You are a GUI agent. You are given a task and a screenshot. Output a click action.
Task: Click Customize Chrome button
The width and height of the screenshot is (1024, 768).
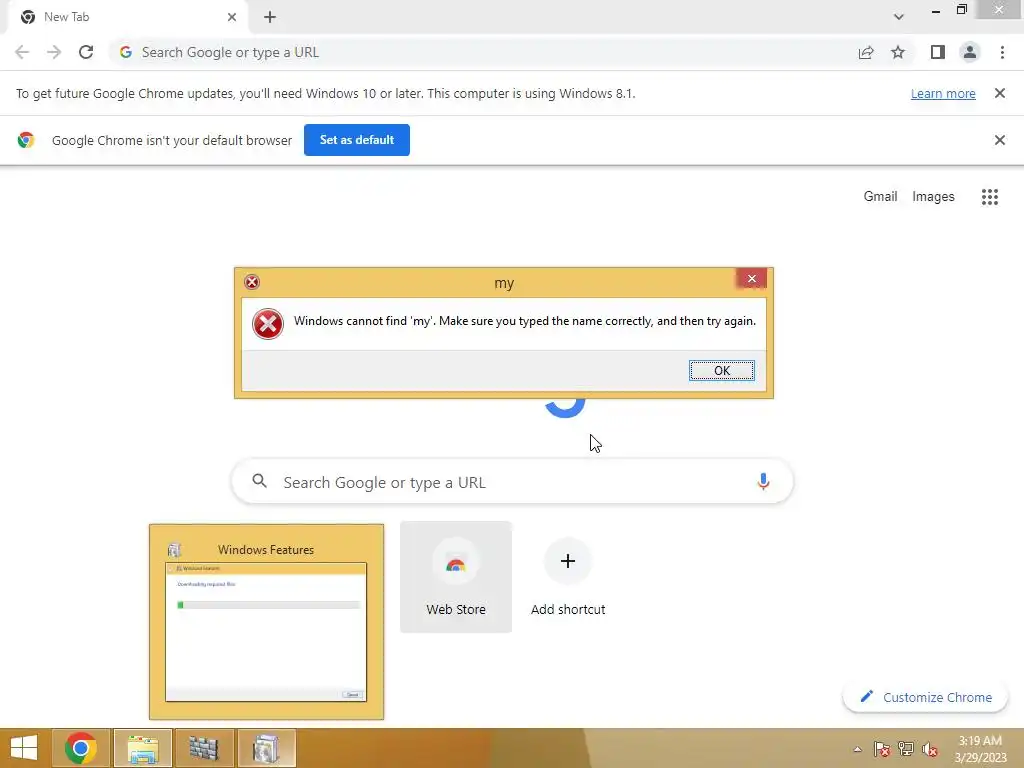(925, 697)
